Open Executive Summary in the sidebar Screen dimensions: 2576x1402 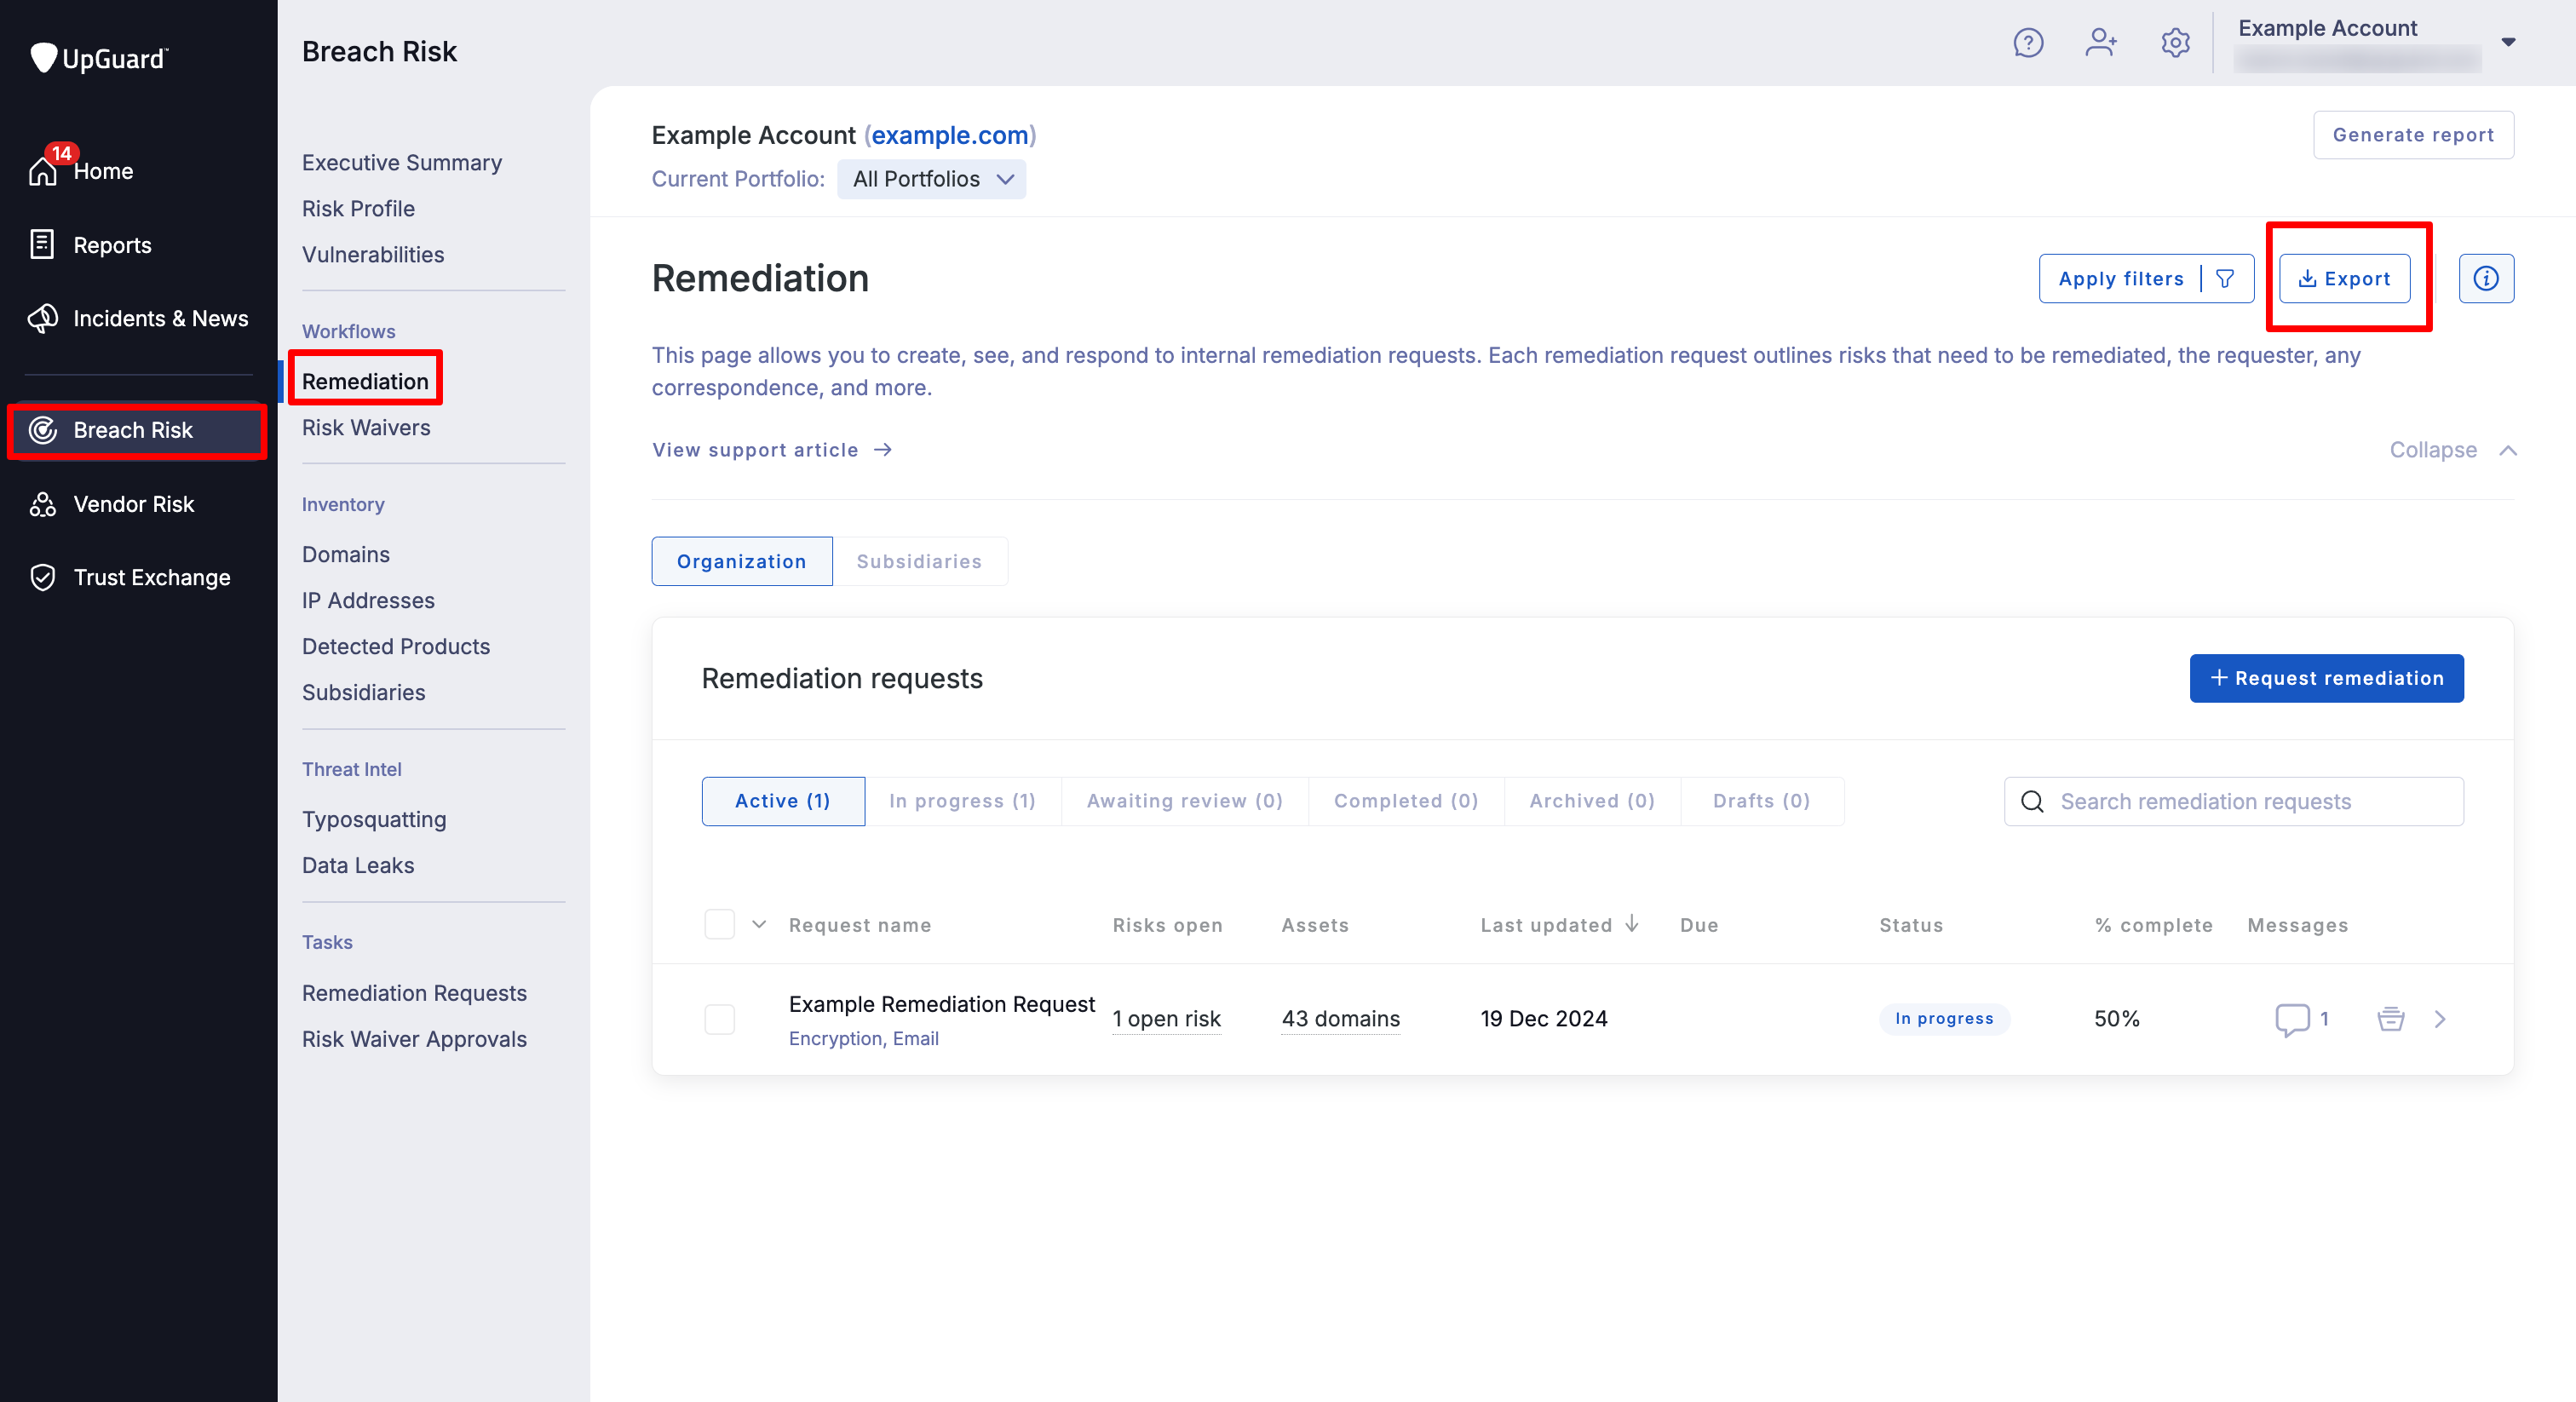point(402,163)
